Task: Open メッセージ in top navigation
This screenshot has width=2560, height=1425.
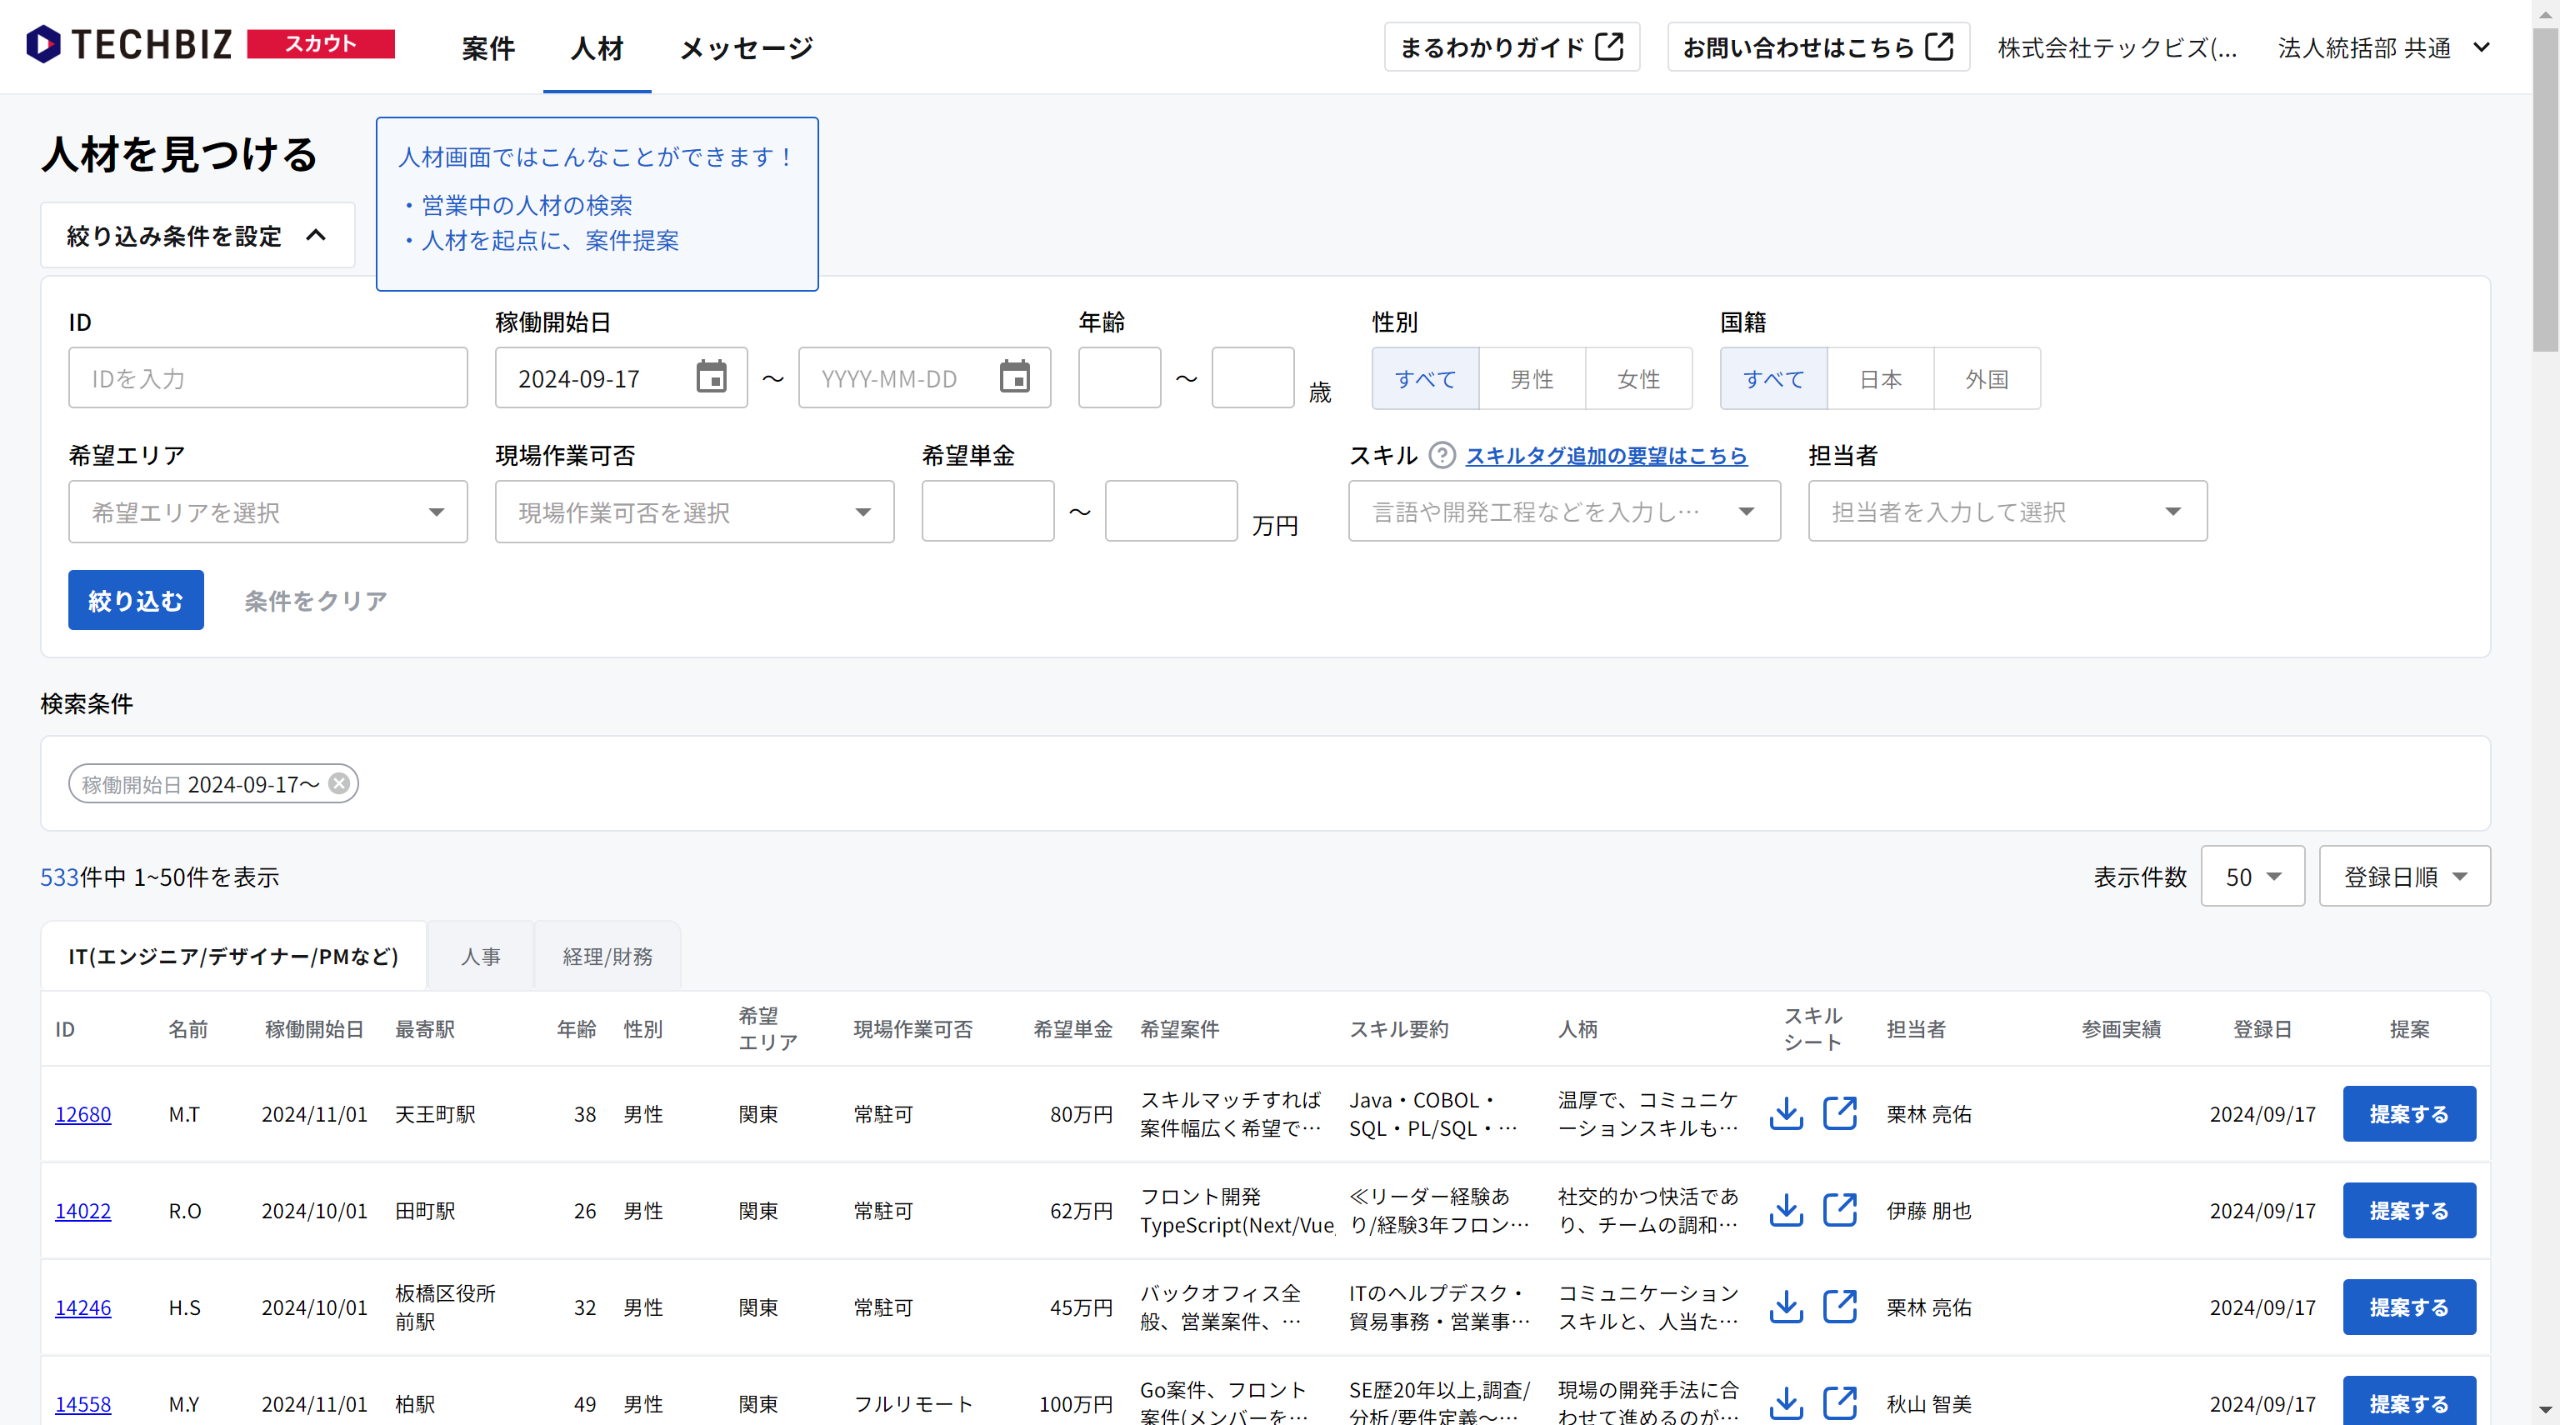Action: pyautogui.click(x=746, y=47)
